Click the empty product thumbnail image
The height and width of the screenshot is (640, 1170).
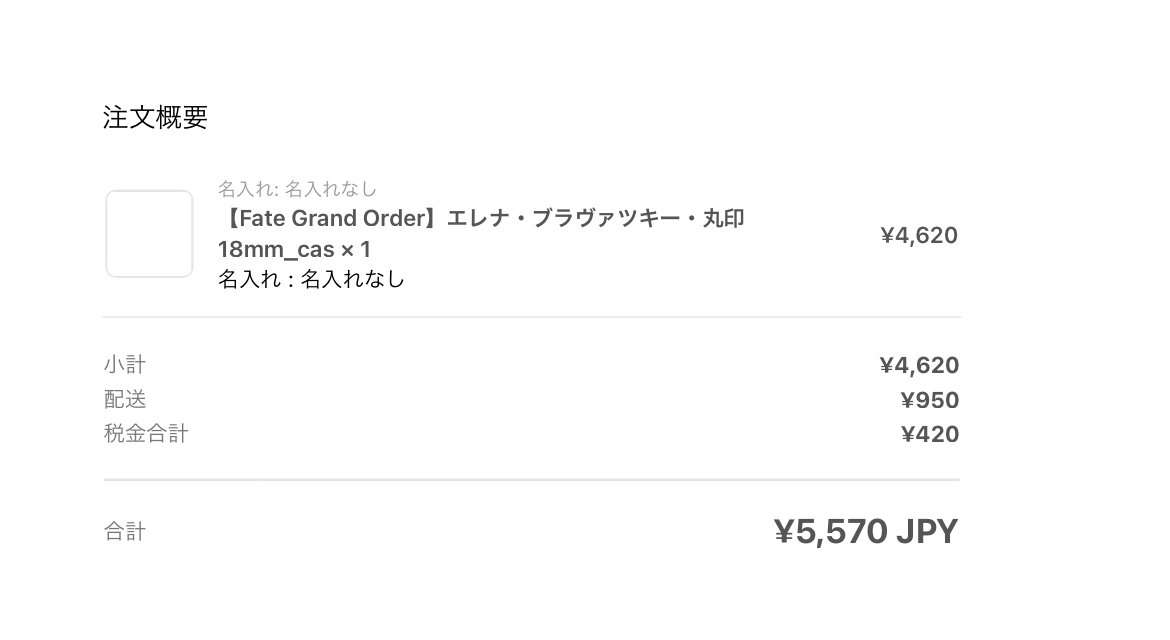click(149, 234)
